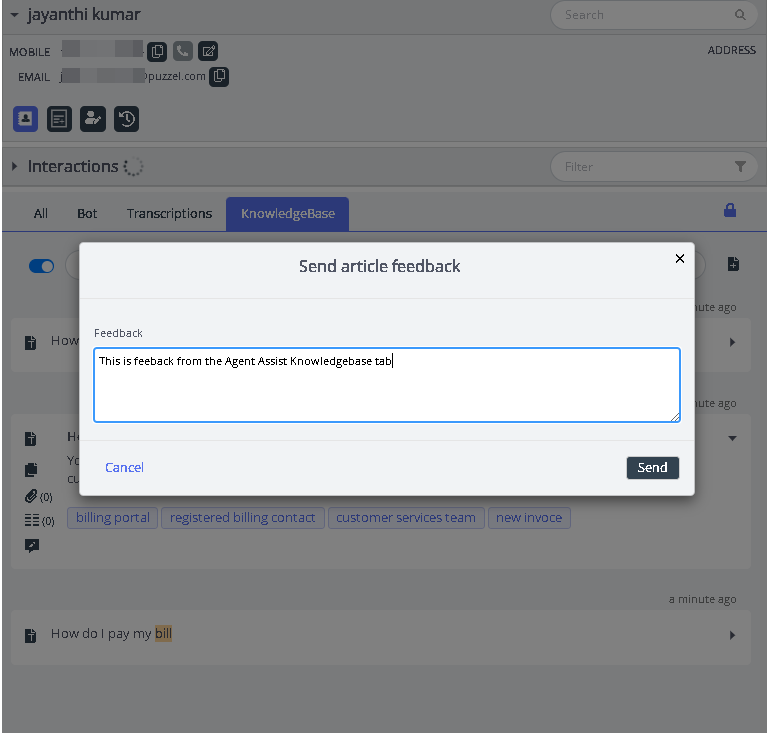This screenshot has width=771, height=733.
Task: Click the blue padlock icon
Action: 730,210
